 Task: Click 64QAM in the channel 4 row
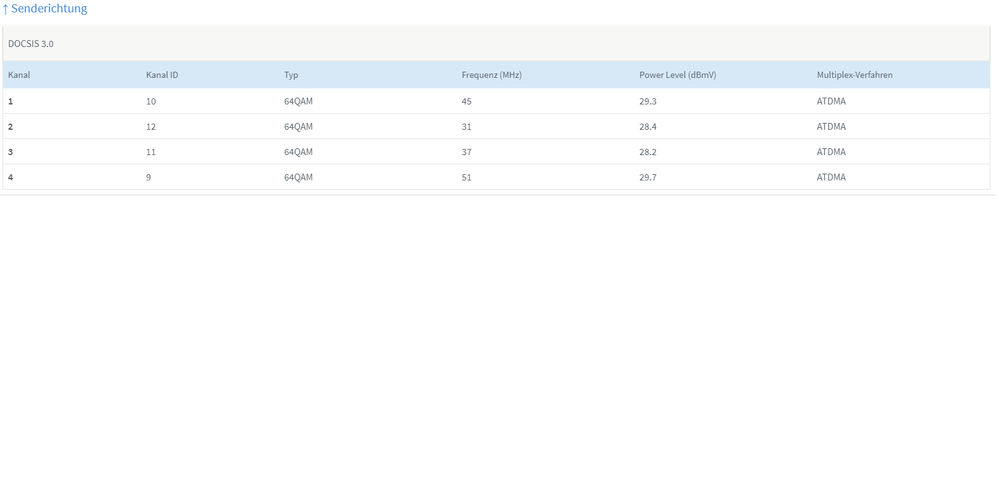click(298, 178)
